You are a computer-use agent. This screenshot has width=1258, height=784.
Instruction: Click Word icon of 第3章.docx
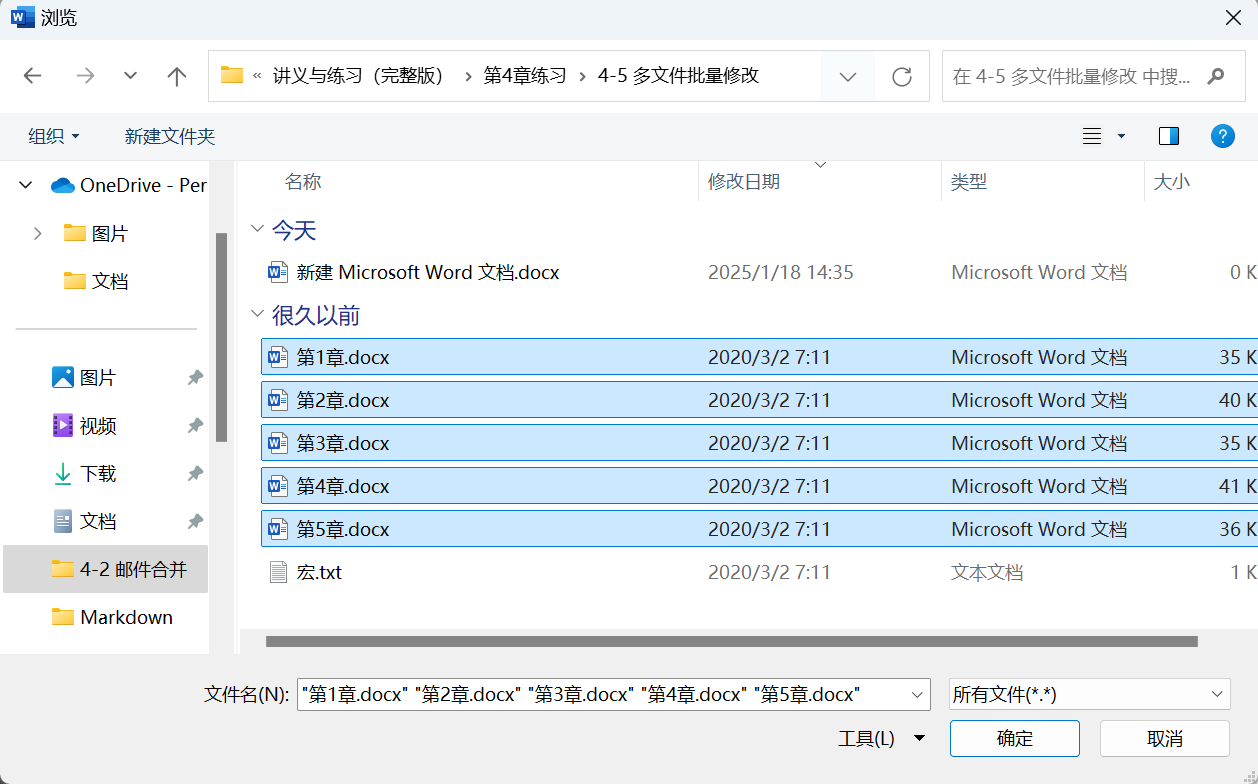[278, 443]
